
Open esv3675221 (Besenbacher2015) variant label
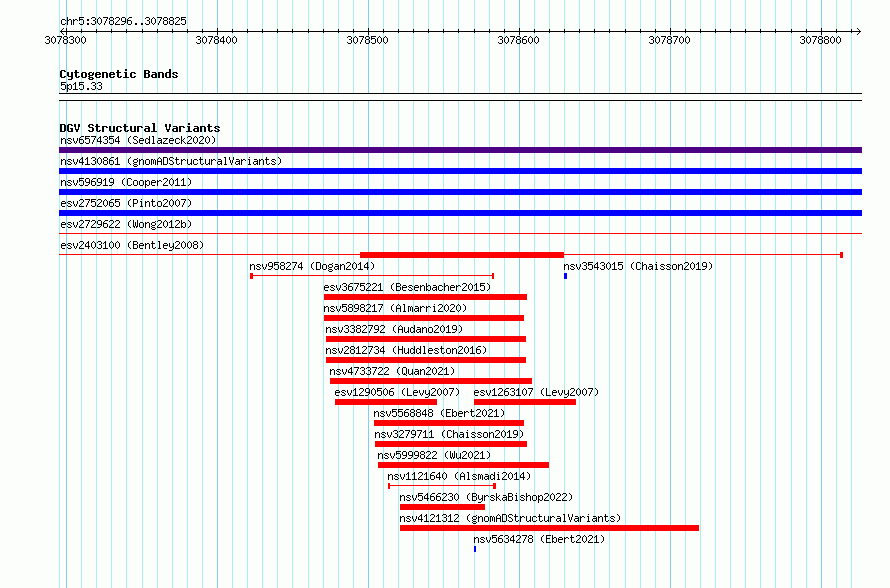tap(407, 287)
